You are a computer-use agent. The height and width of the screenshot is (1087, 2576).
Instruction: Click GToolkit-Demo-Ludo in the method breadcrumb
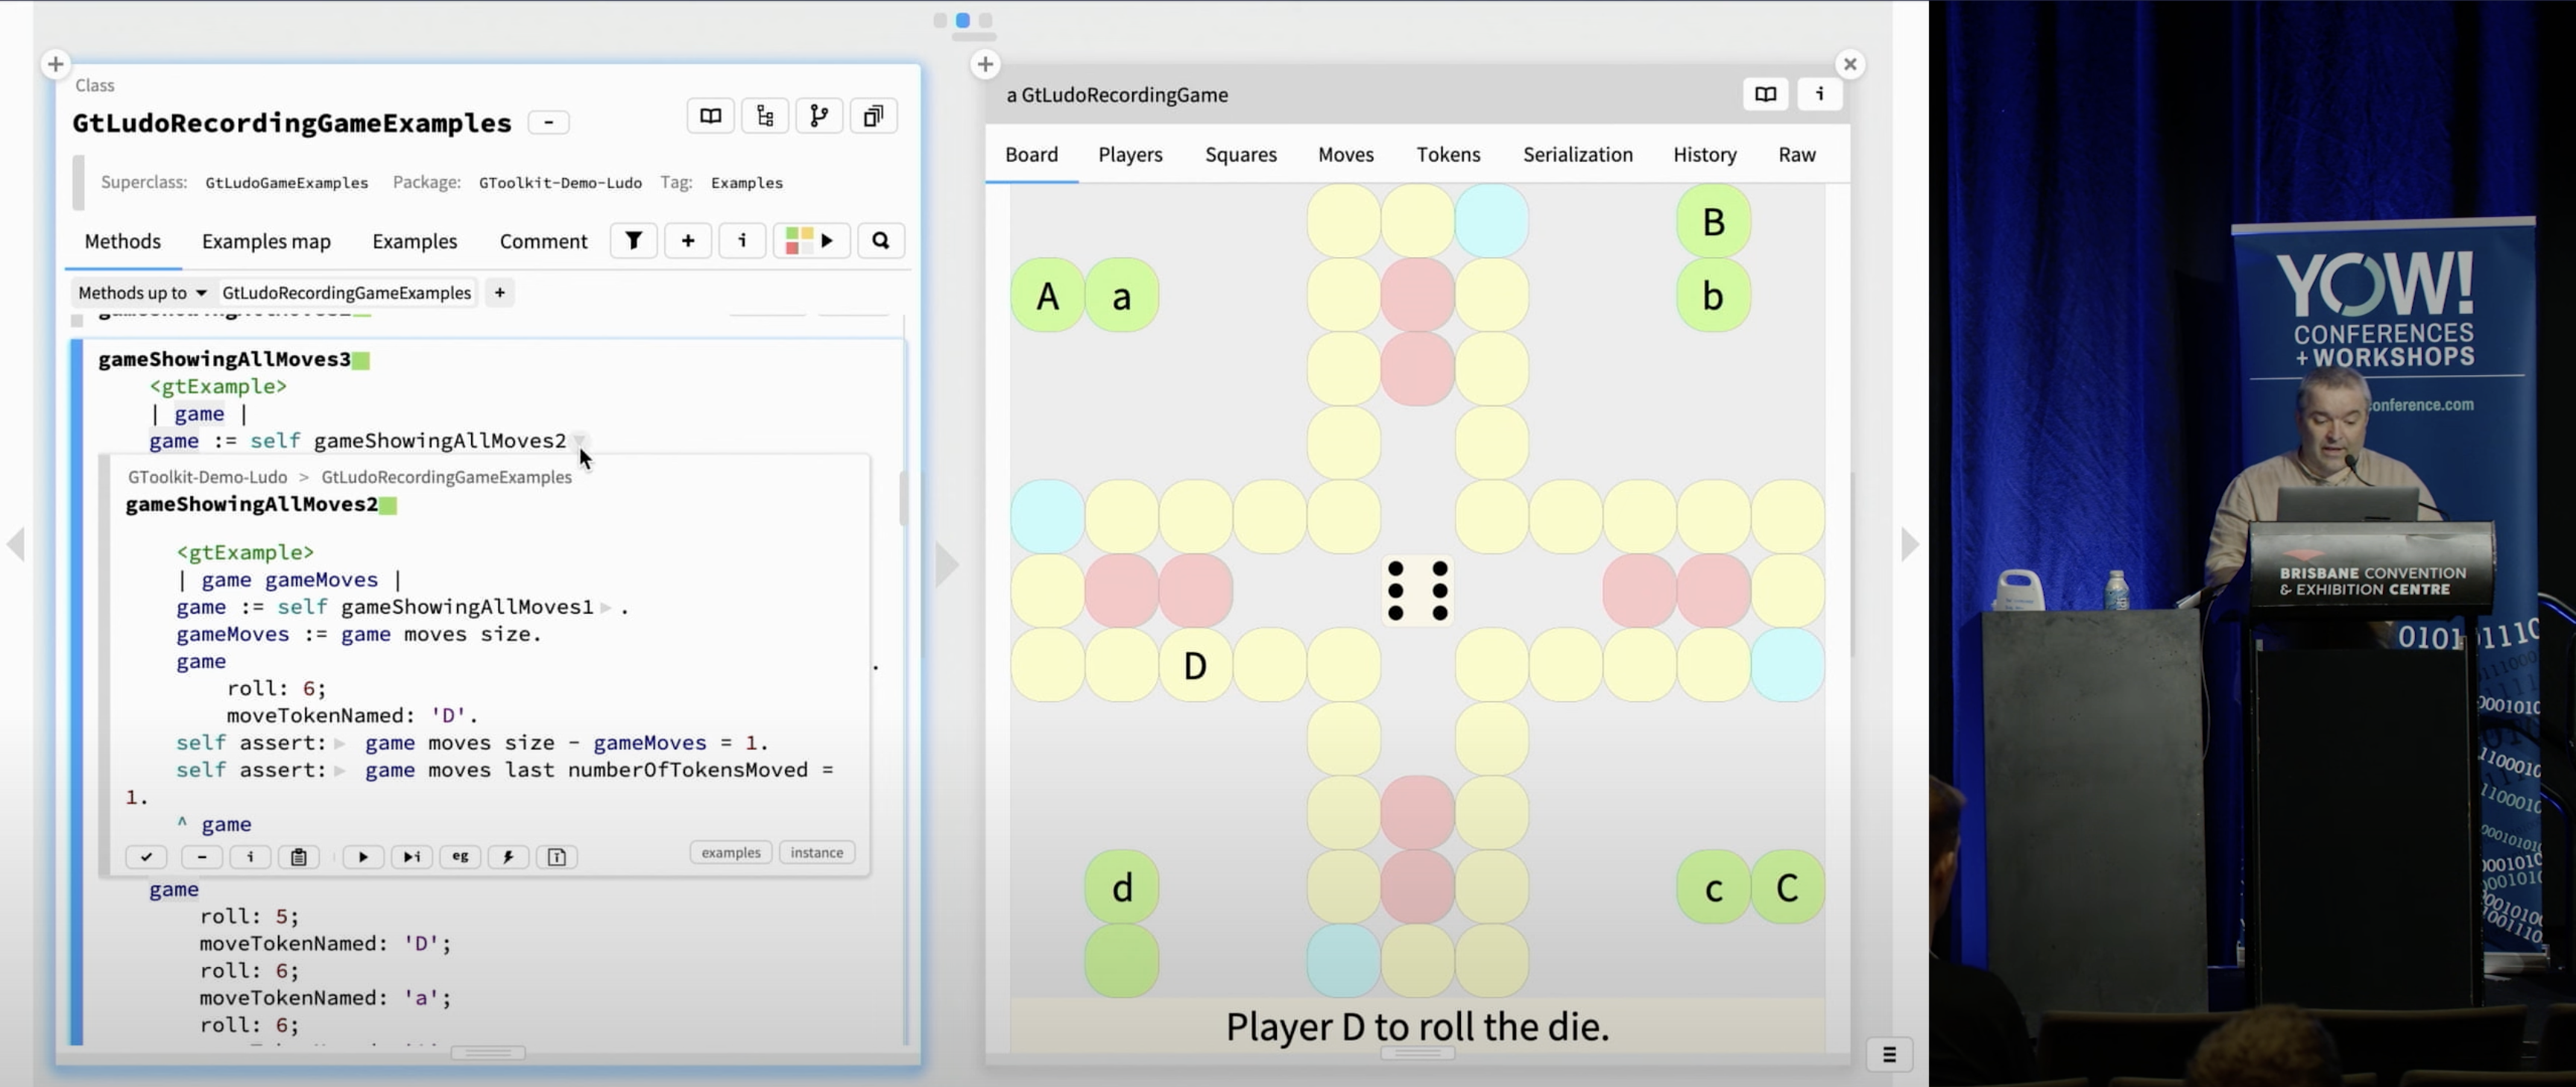207,477
